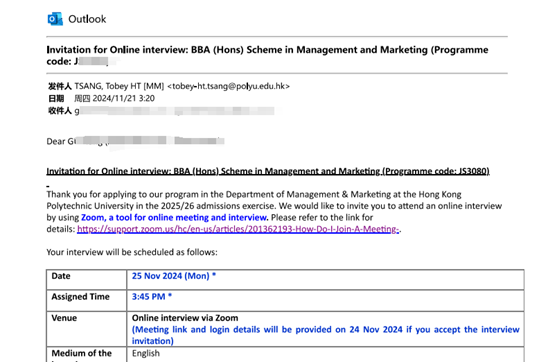Viewport: 548px width, 362px height.
Task: Click the recipient label 收件人
Action: pyautogui.click(x=60, y=111)
